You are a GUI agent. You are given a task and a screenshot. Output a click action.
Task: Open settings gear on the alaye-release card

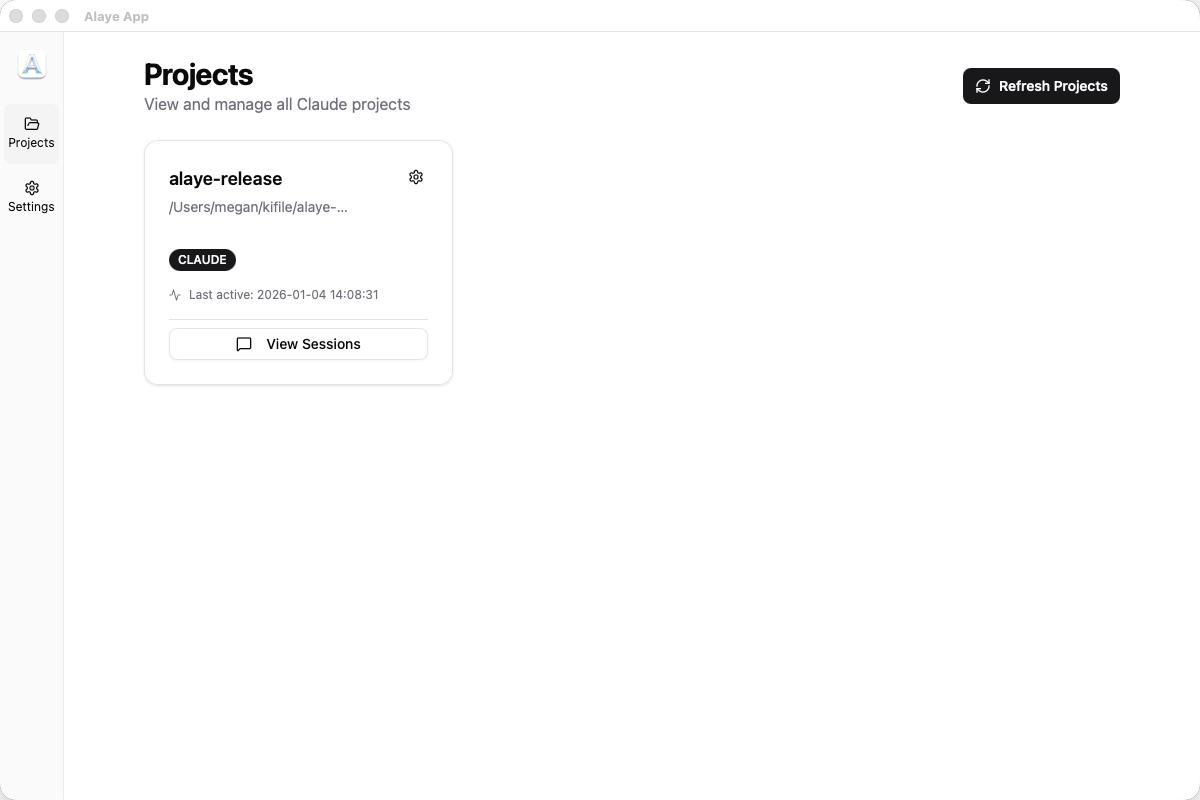pyautogui.click(x=416, y=177)
